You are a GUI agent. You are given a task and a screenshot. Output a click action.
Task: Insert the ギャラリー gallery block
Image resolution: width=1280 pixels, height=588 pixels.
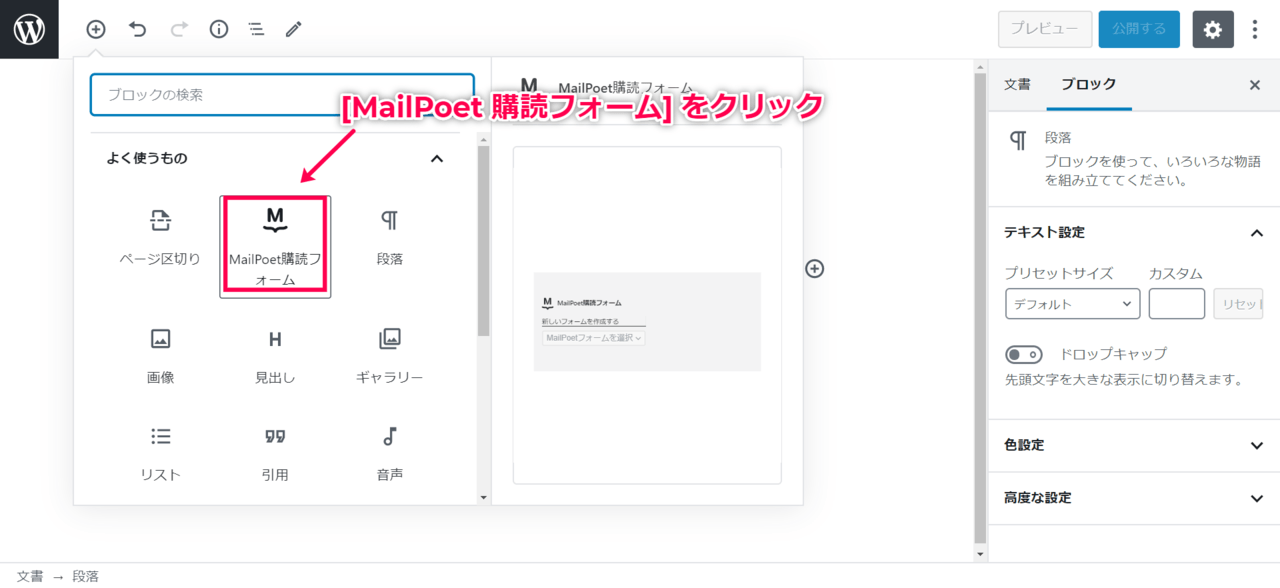(x=390, y=357)
